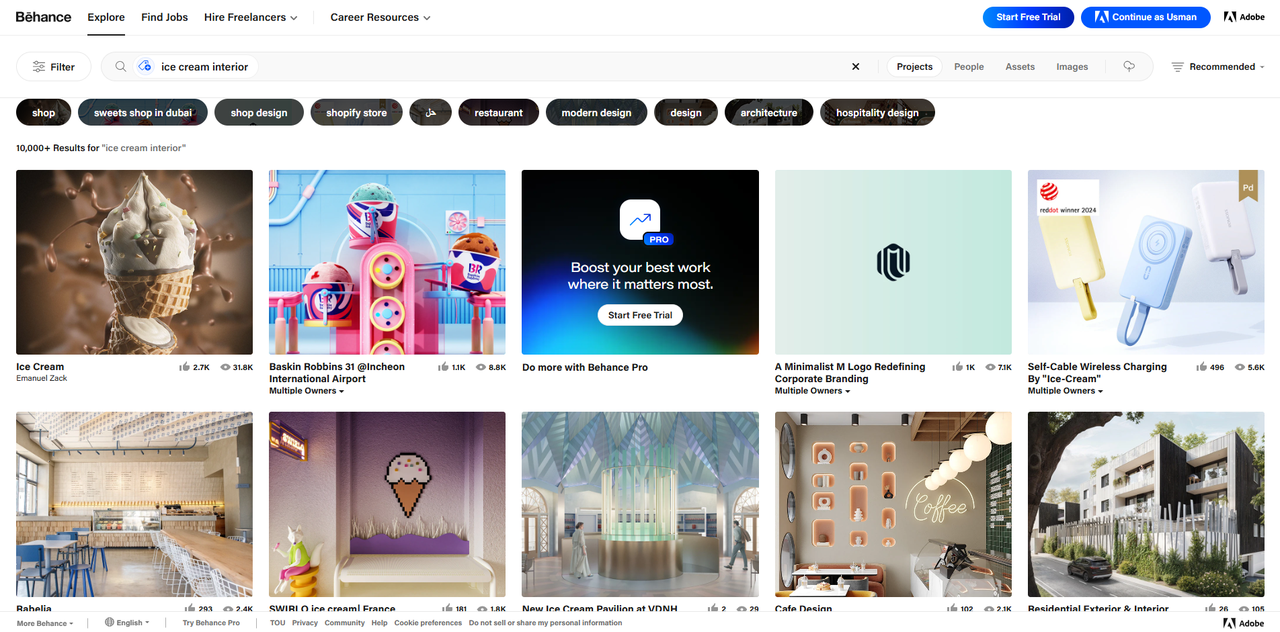Open the Baskin Robbins project thumbnail
Image resolution: width=1280 pixels, height=632 pixels.
click(386, 262)
